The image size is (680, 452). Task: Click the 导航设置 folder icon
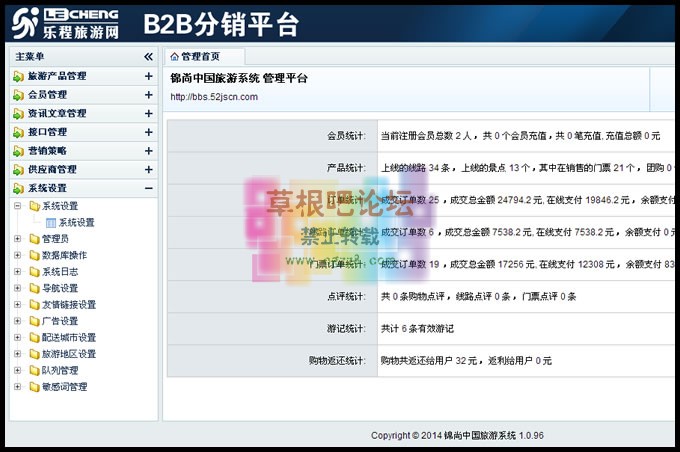click(34, 288)
